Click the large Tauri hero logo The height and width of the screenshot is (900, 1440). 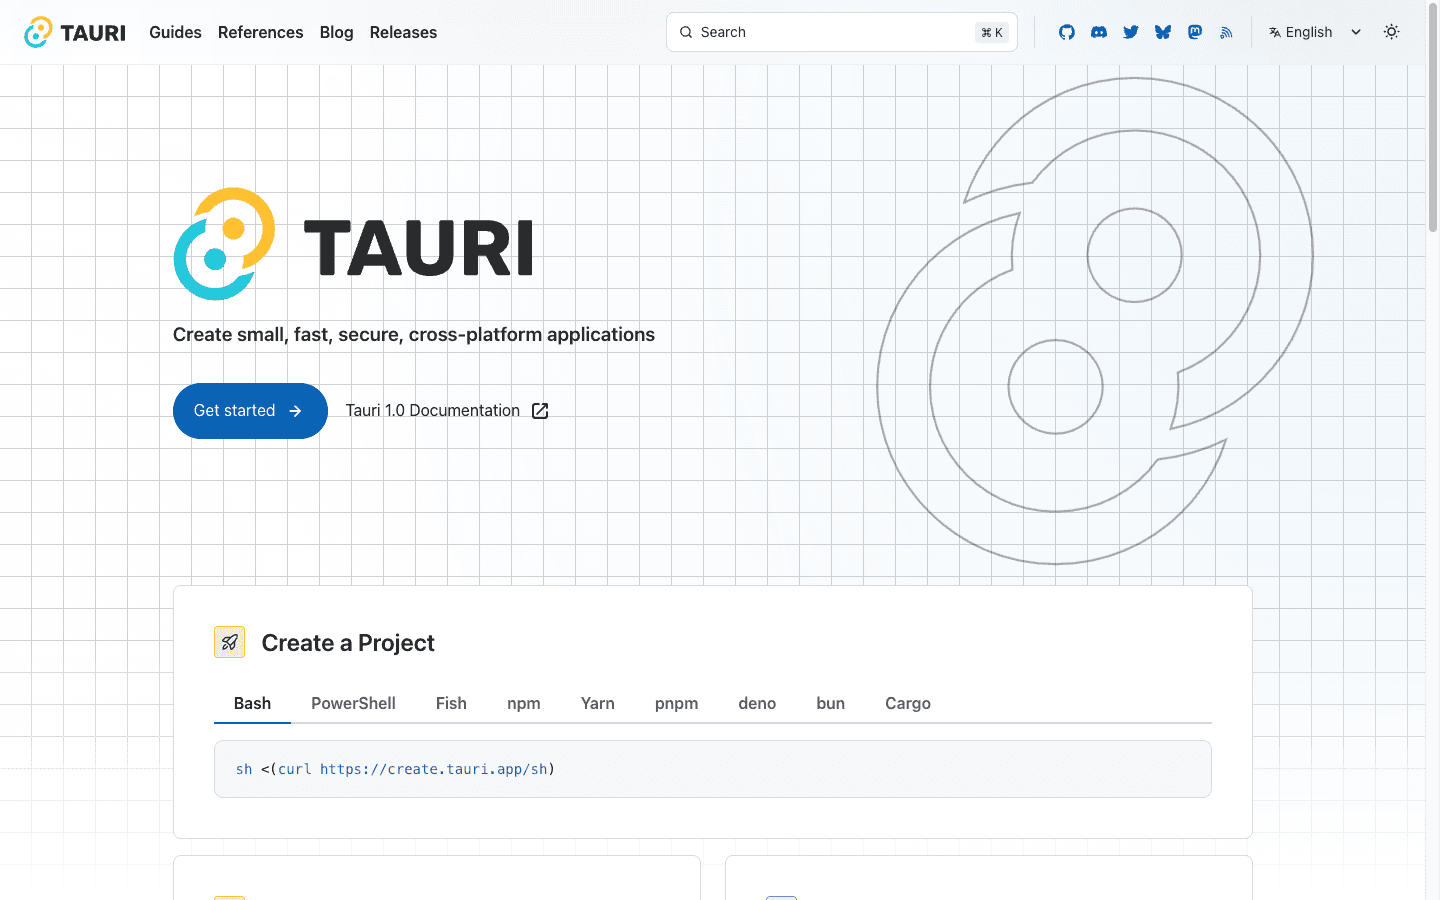(353, 244)
